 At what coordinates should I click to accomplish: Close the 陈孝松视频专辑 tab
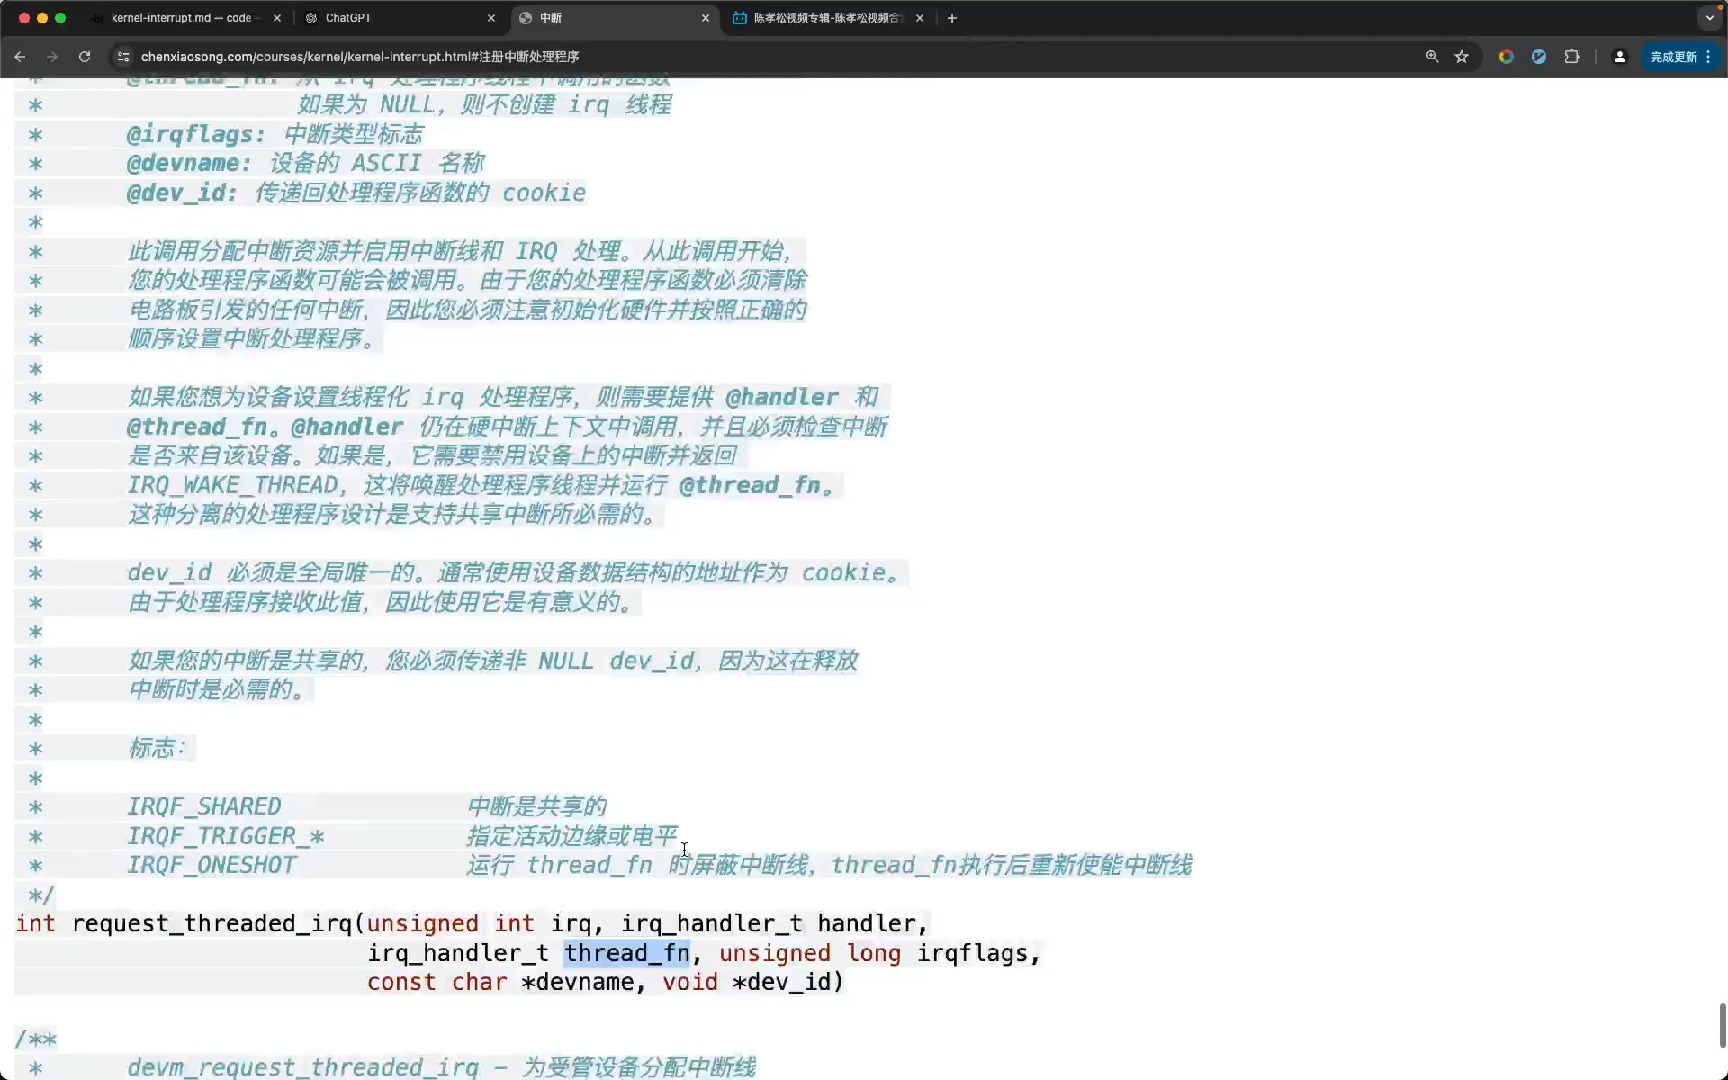920,18
